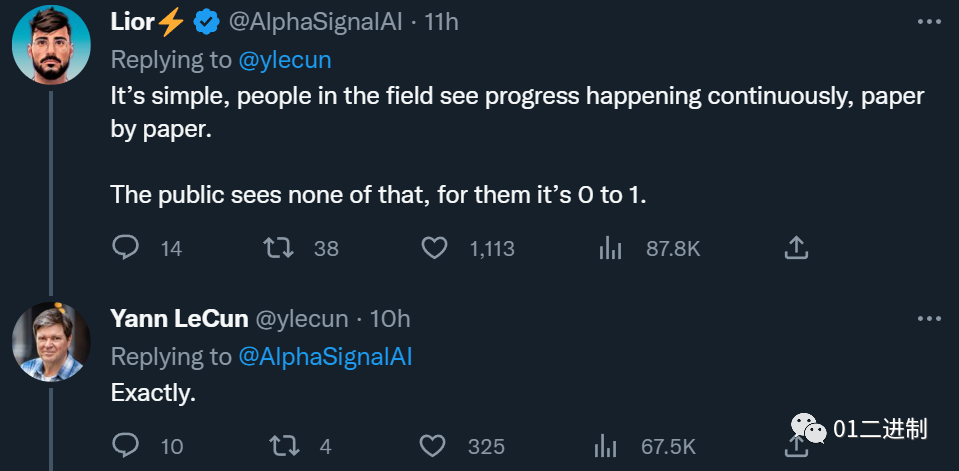Reply to Lior's tweet via comment icon
The width and height of the screenshot is (959, 471).
(x=125, y=248)
